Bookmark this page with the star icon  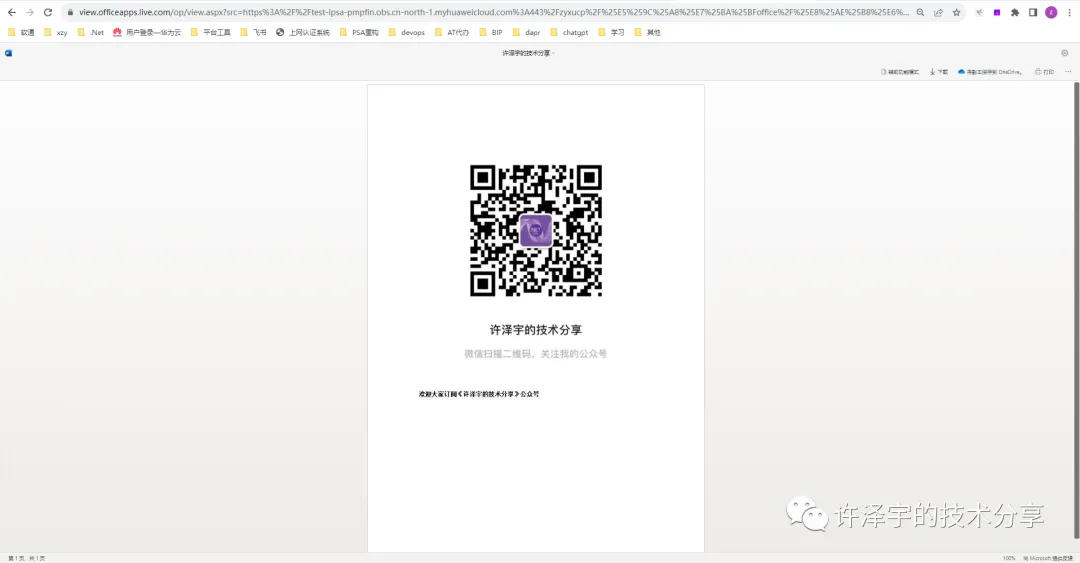956,12
